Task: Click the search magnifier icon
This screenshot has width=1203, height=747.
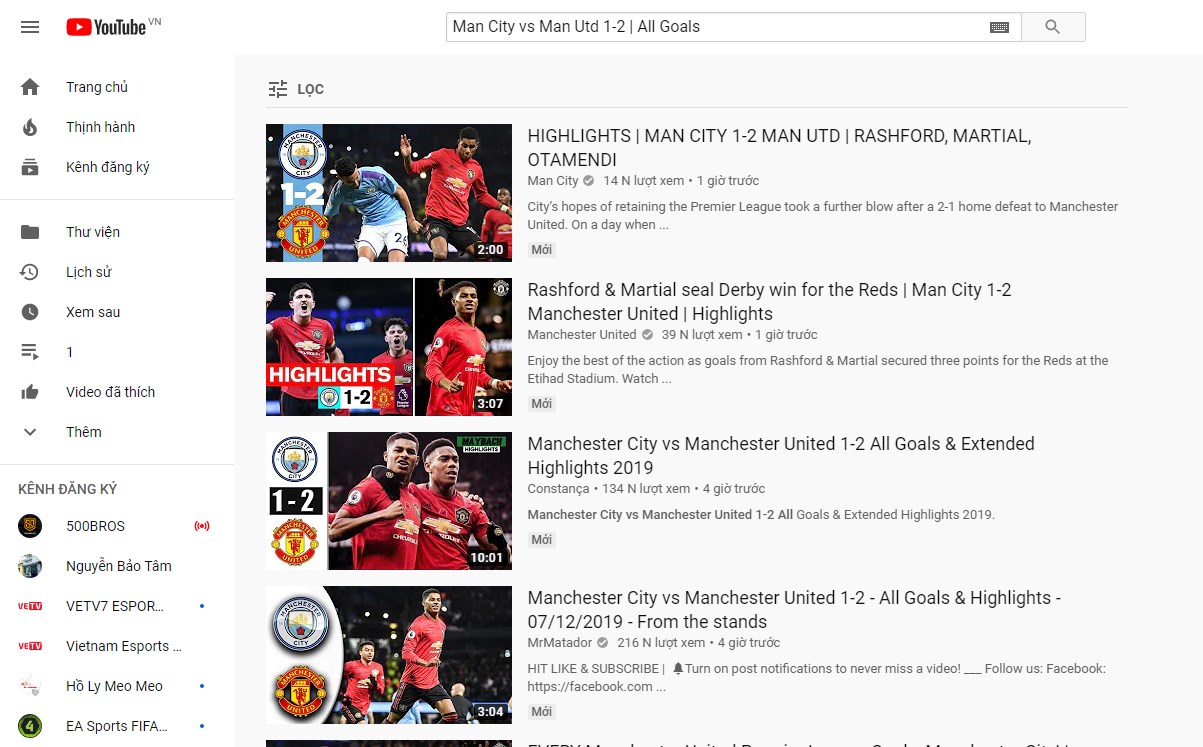Action: (x=1052, y=27)
